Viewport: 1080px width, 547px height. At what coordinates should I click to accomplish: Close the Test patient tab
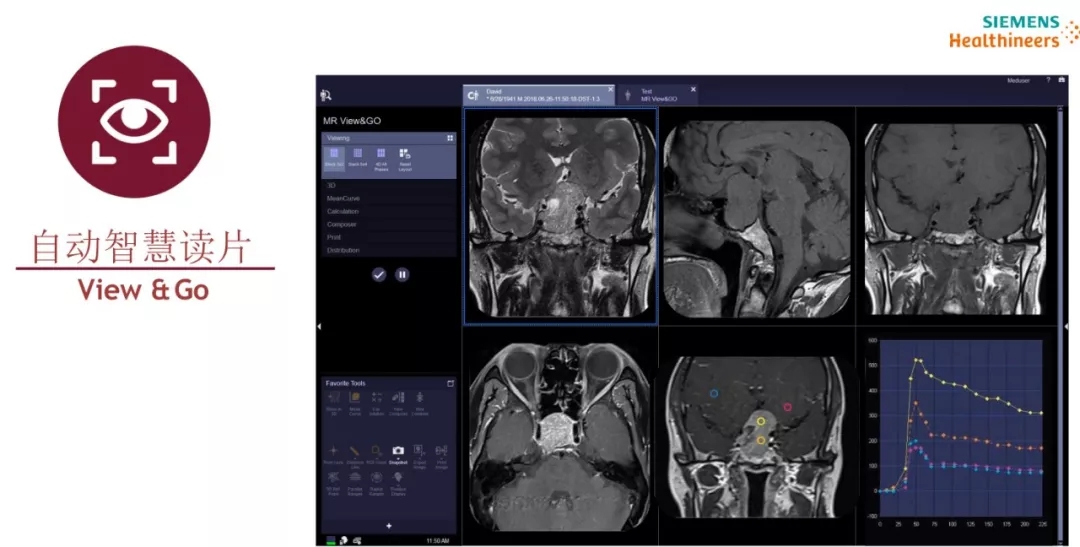pyautogui.click(x=693, y=90)
